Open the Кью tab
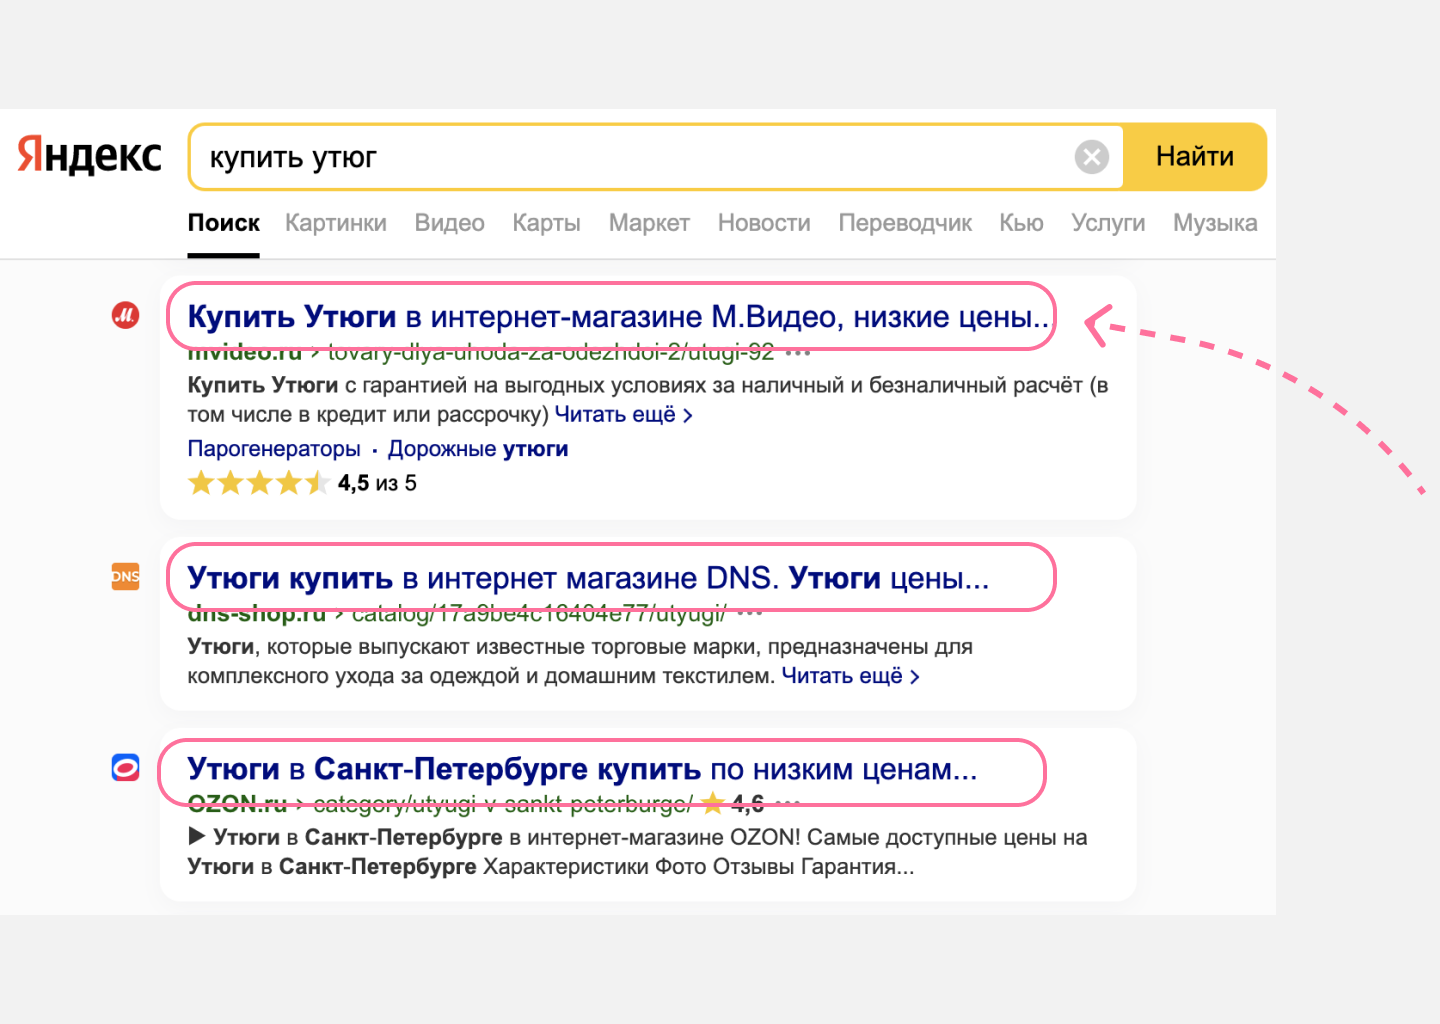This screenshot has width=1440, height=1024. point(1021,223)
